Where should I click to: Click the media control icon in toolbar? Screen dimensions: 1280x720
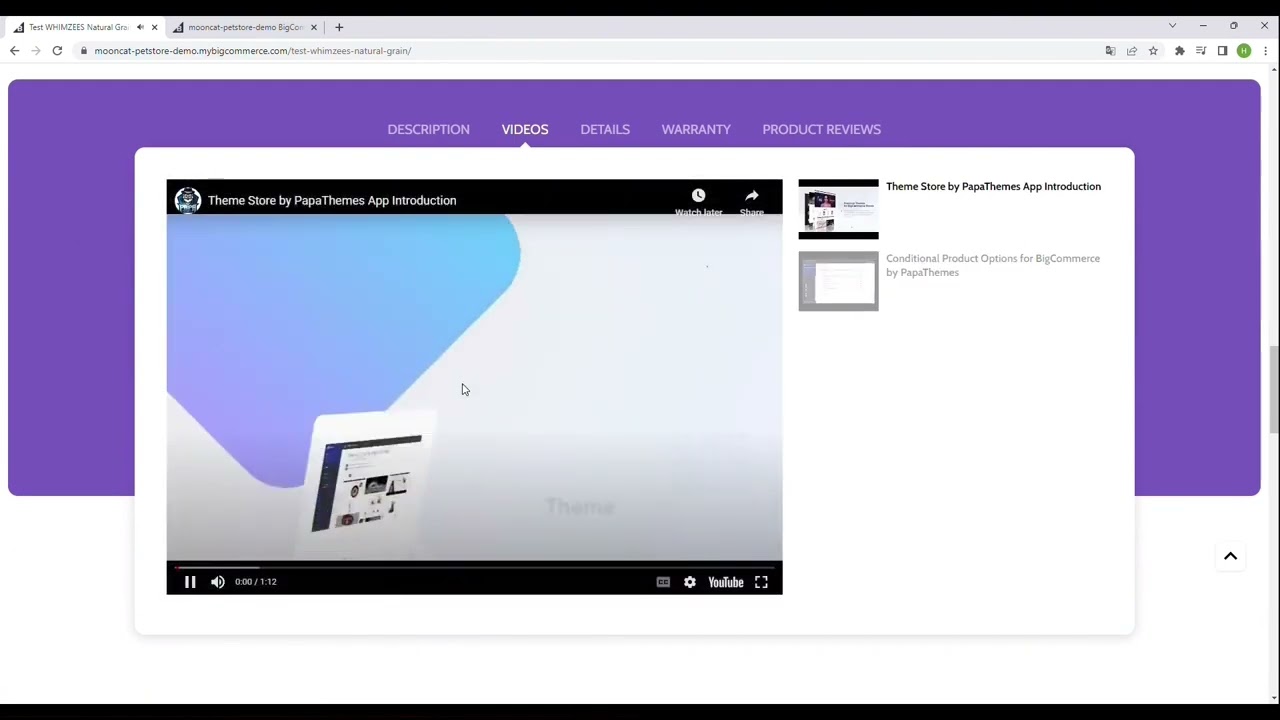(1201, 51)
